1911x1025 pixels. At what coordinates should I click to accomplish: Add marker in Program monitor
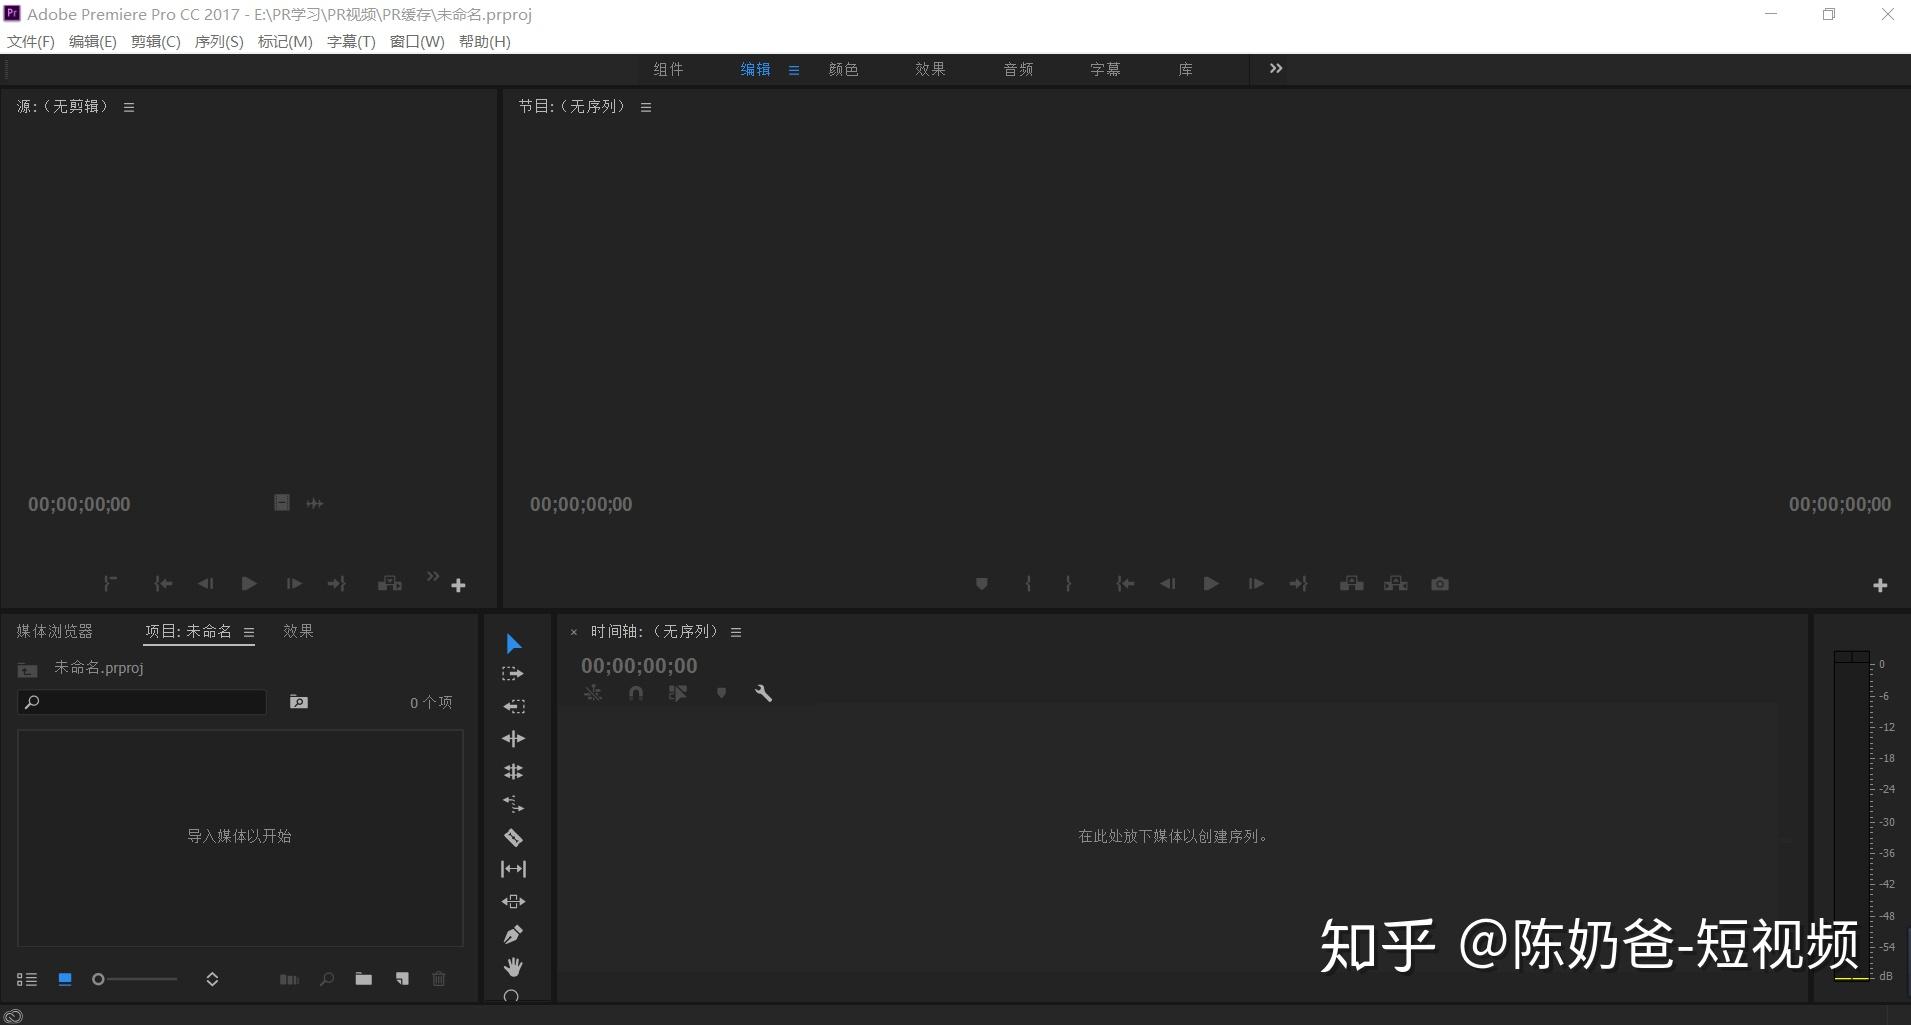tap(982, 584)
